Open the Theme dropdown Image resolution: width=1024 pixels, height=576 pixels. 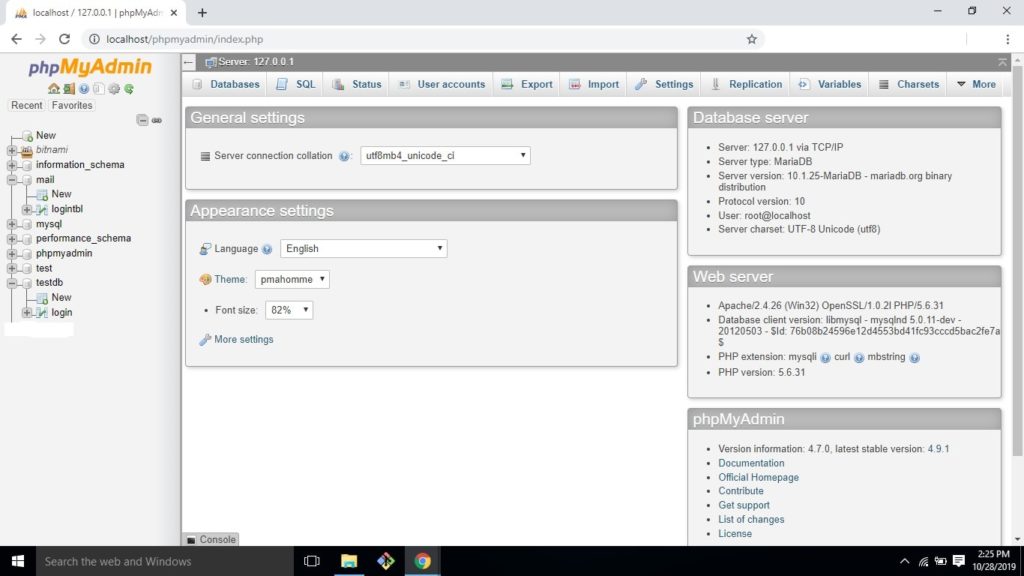(x=292, y=279)
